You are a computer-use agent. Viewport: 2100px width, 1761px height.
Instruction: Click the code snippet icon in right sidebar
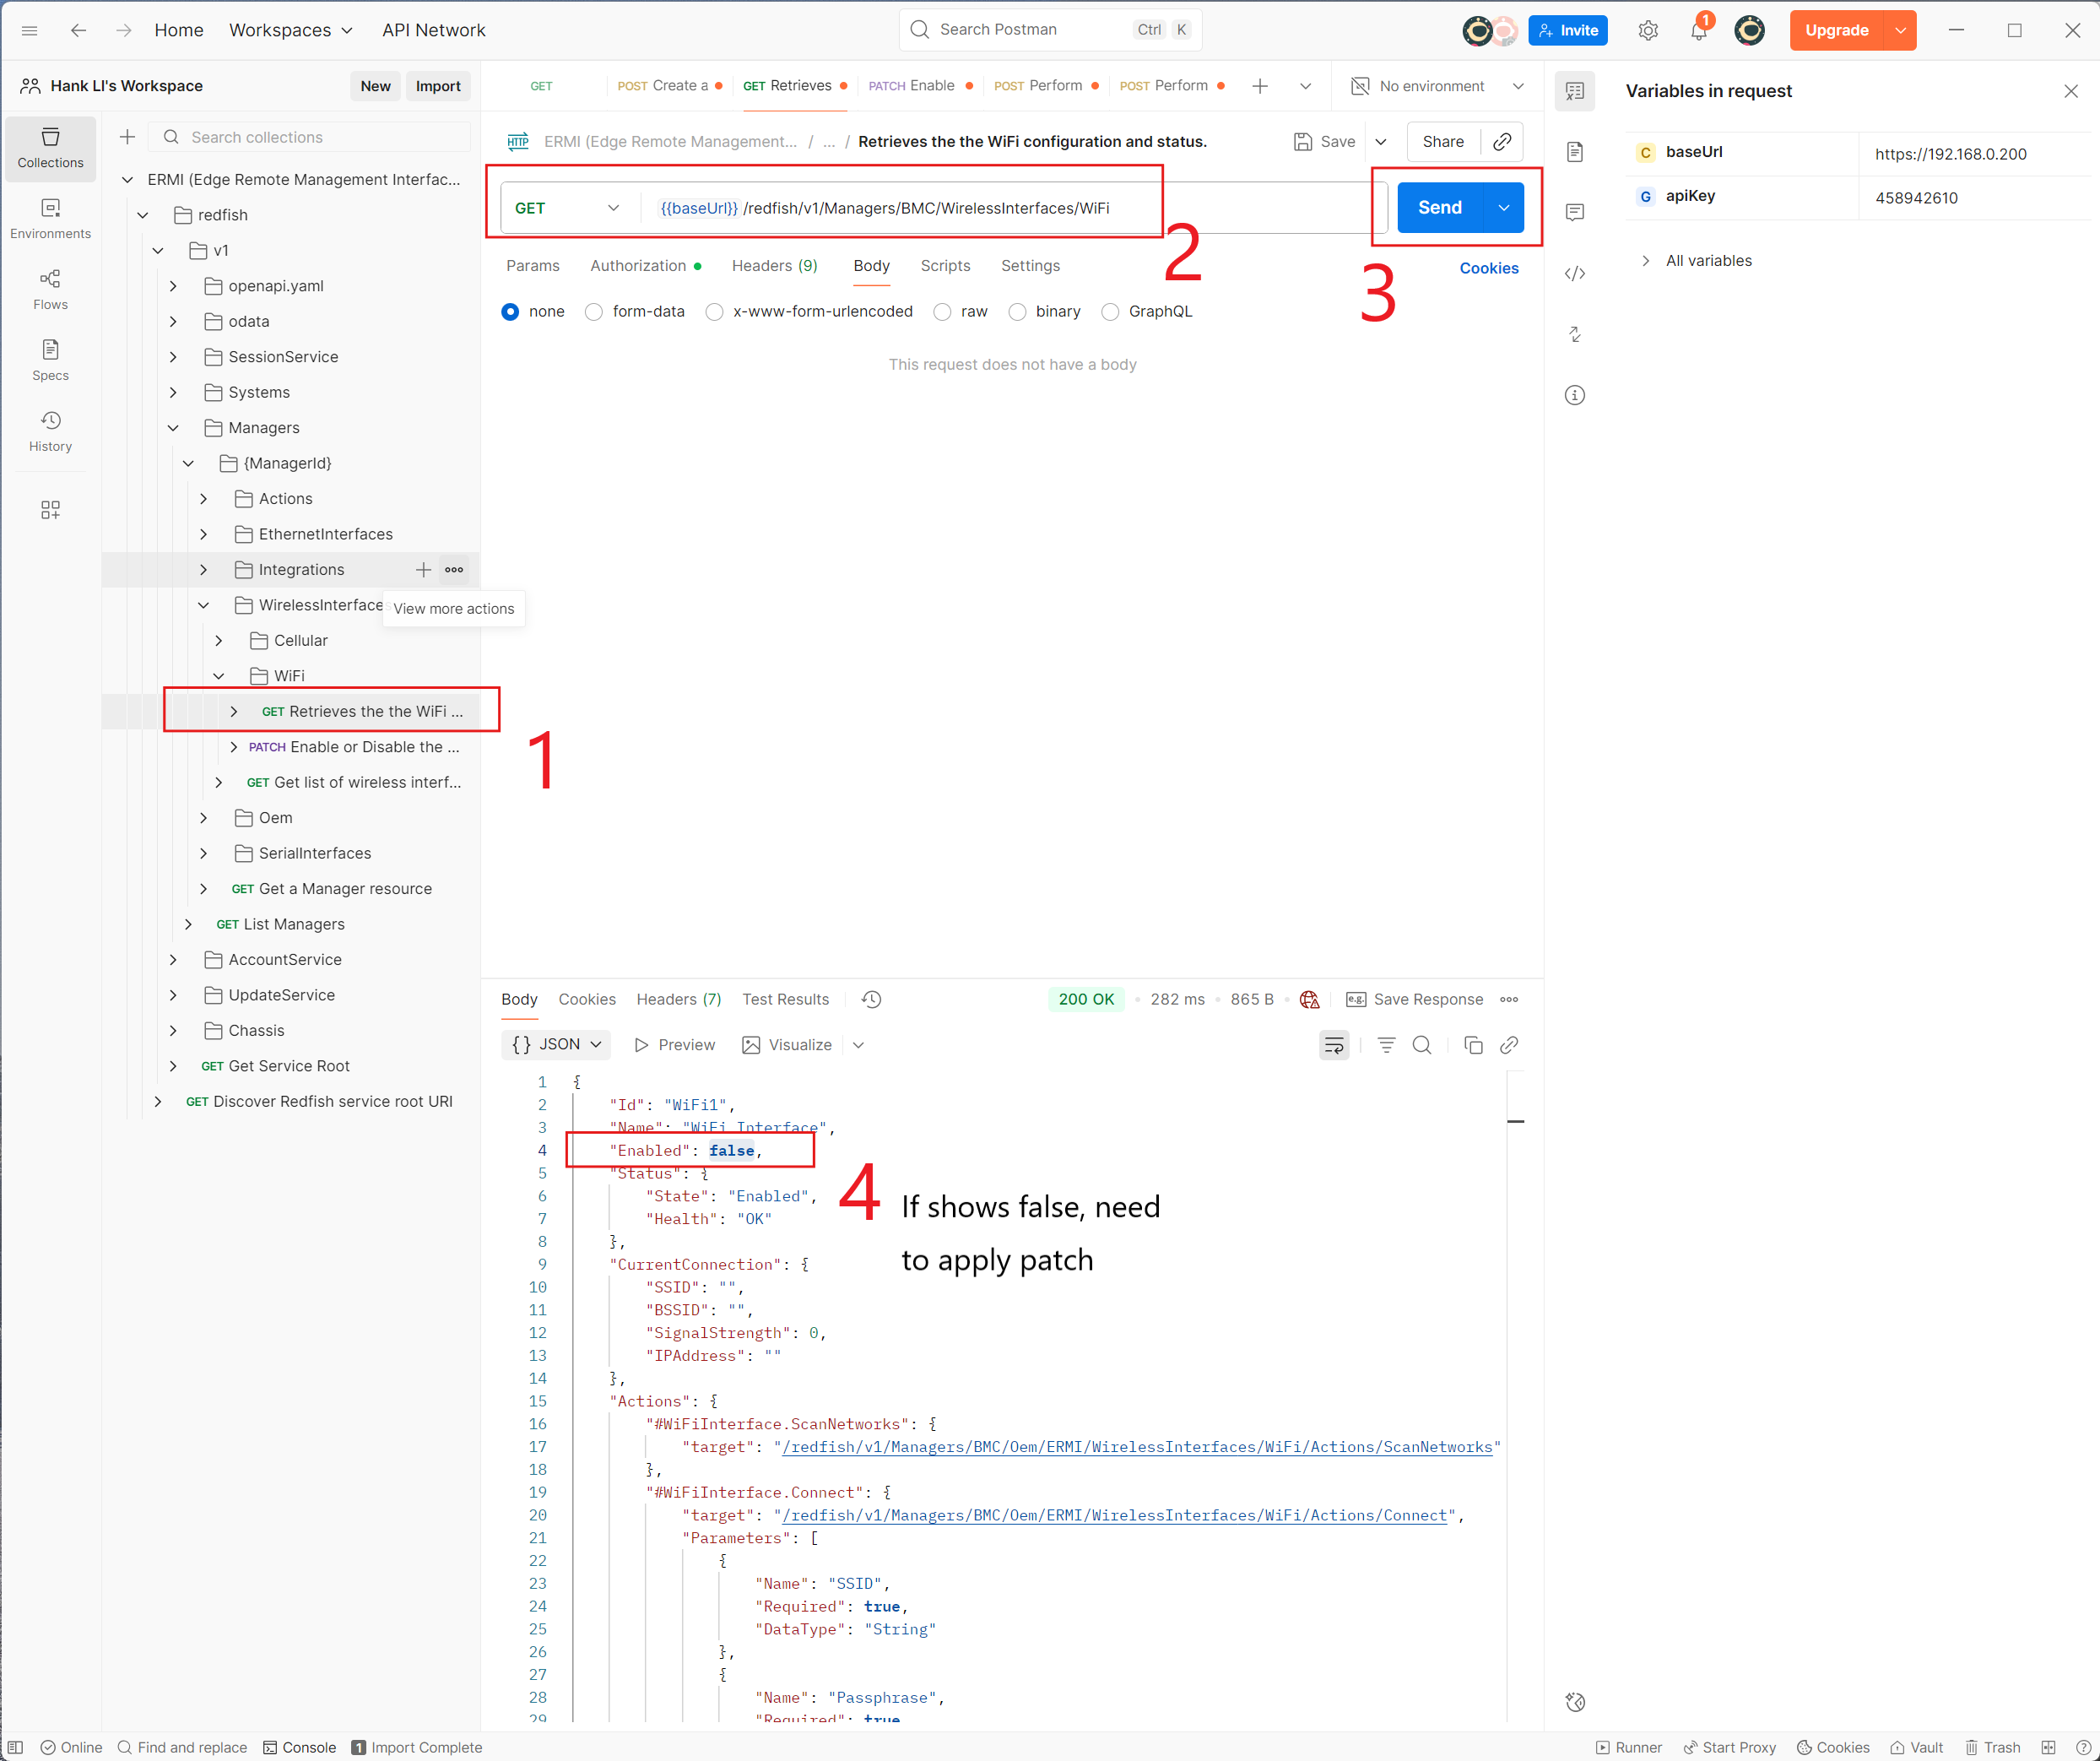tap(1575, 273)
